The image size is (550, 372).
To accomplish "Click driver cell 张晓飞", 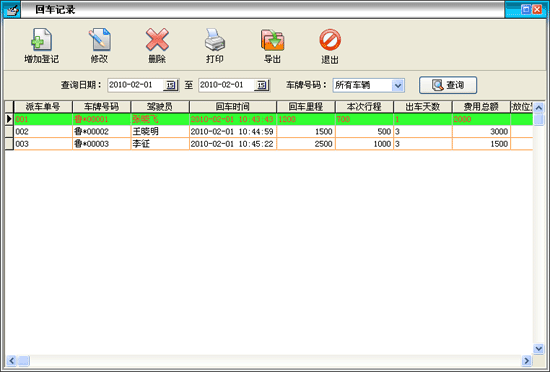I will (160, 119).
